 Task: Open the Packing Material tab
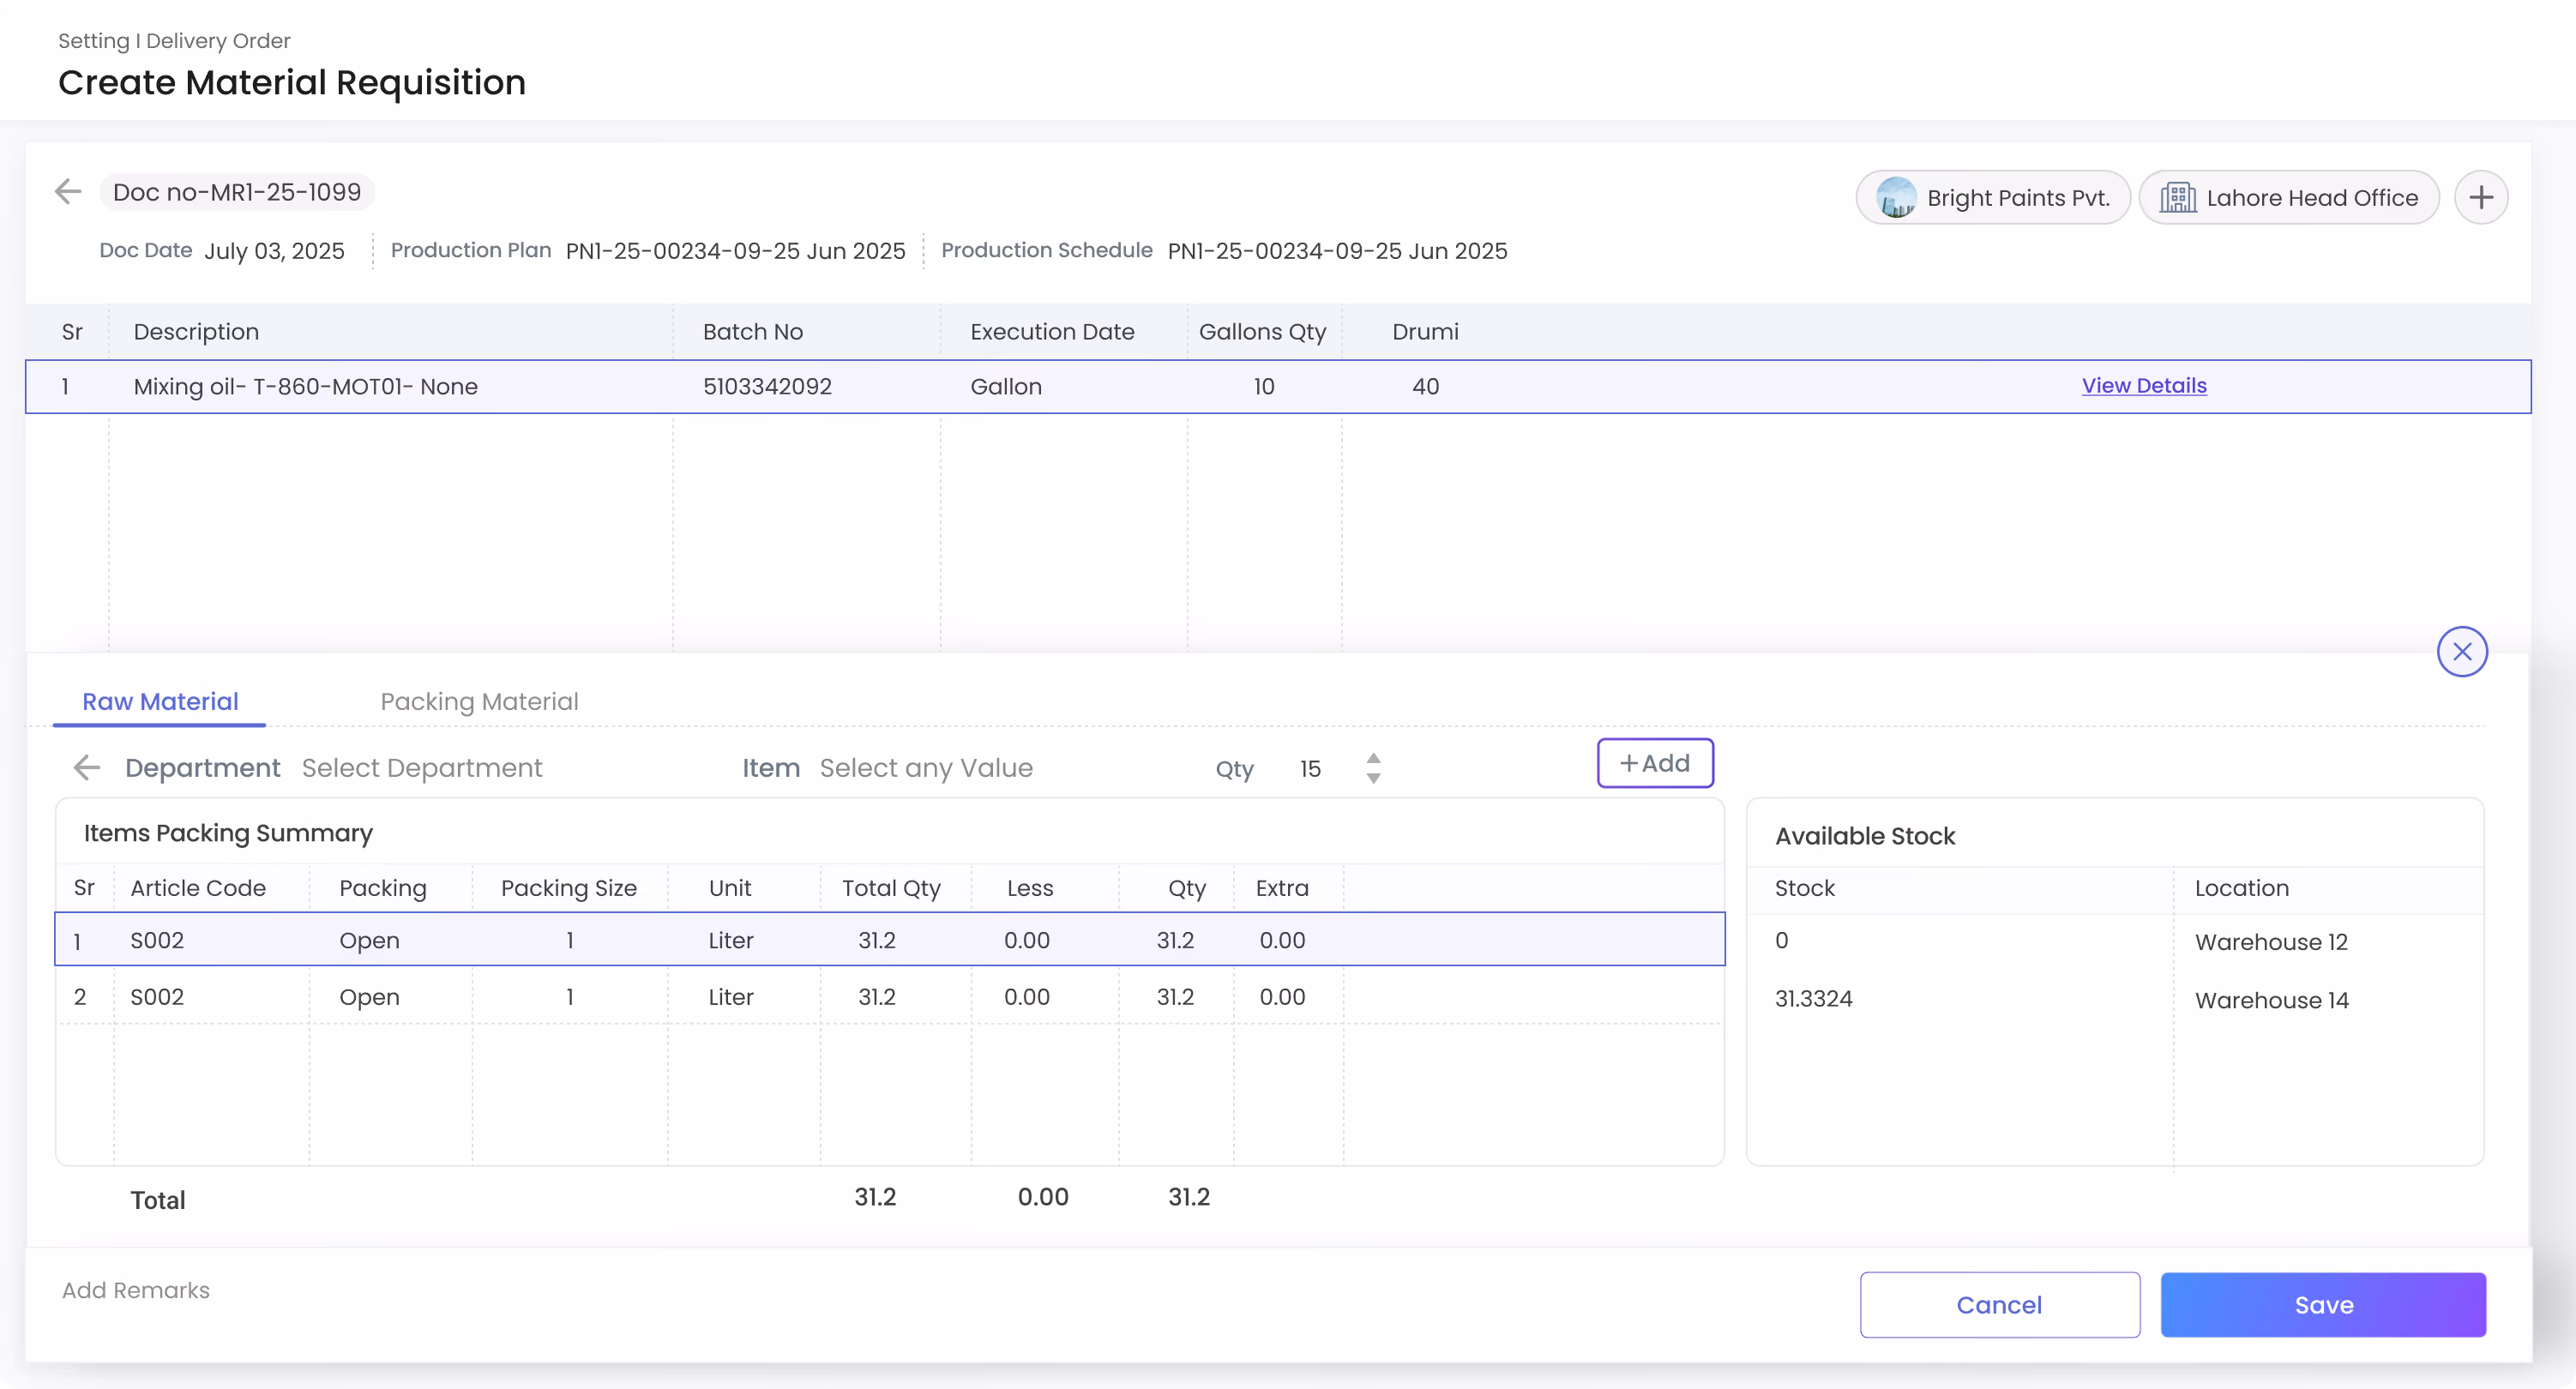(x=479, y=701)
